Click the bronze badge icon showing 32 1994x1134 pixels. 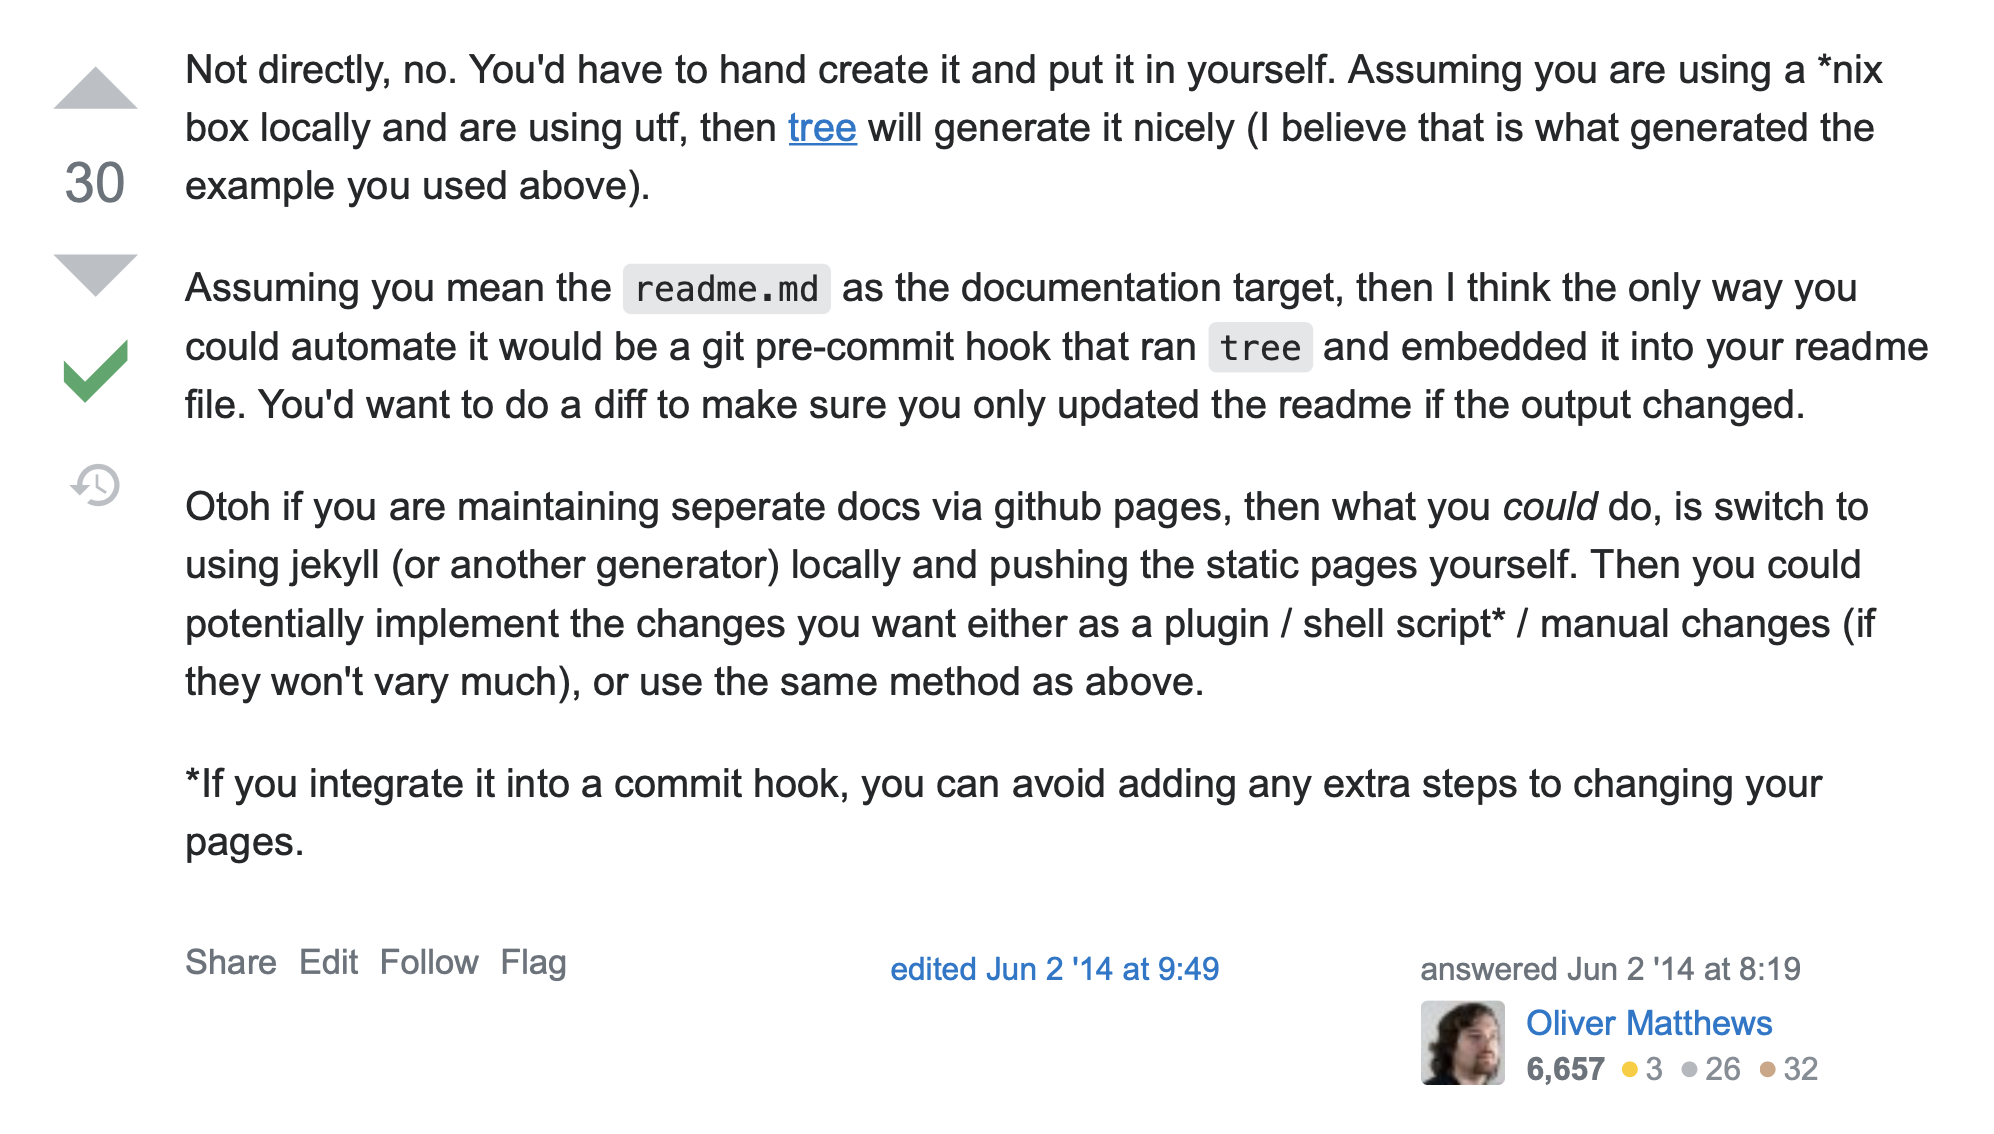tap(1769, 1069)
